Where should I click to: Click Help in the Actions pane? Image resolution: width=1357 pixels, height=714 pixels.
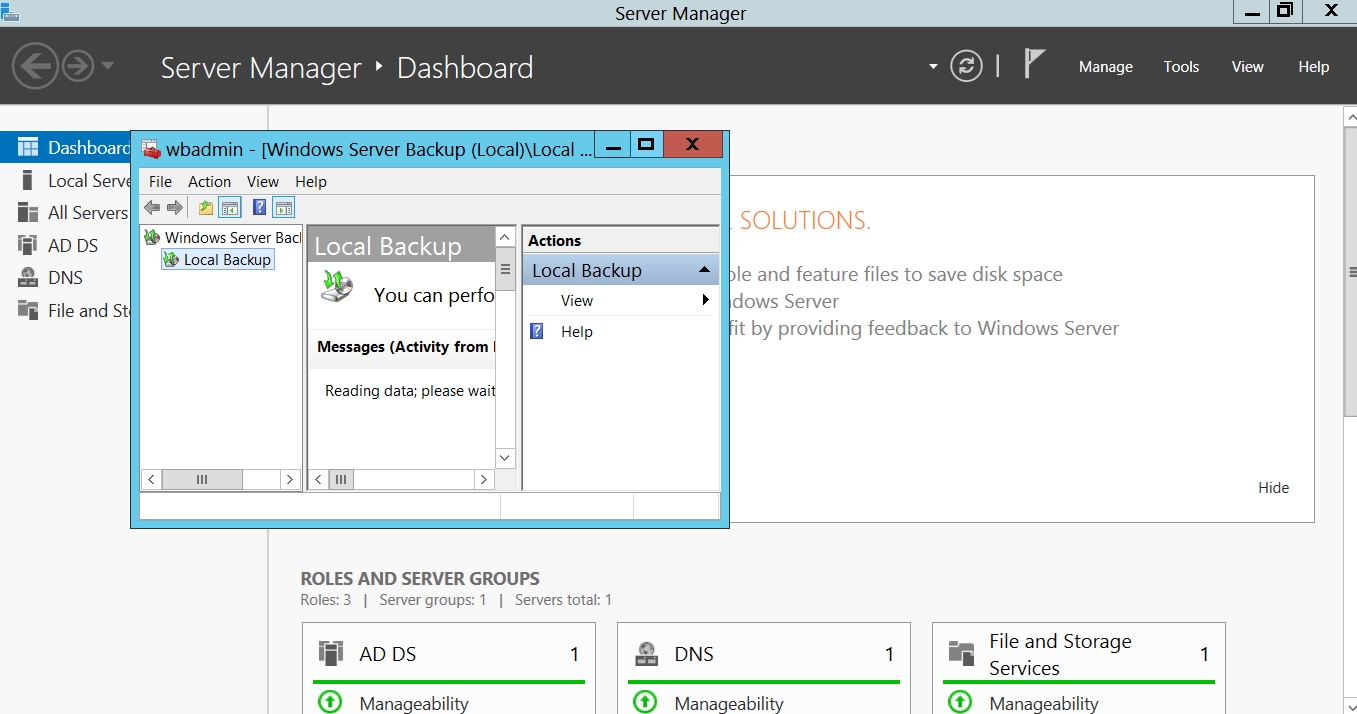pos(577,332)
